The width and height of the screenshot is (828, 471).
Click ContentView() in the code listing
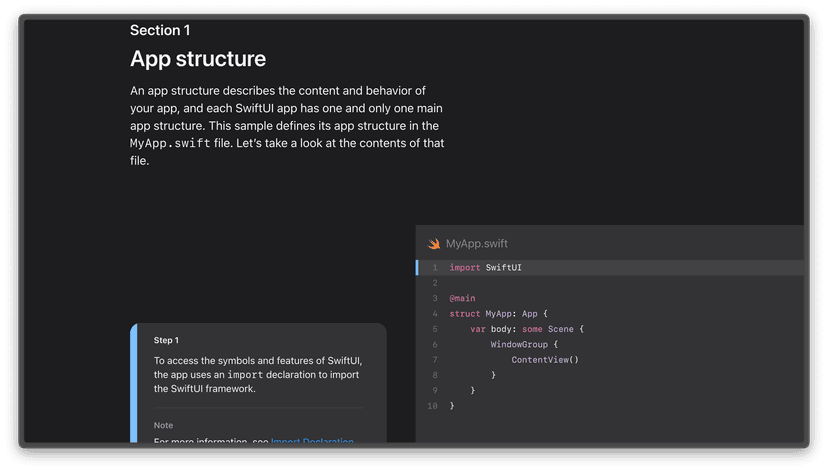pos(545,360)
